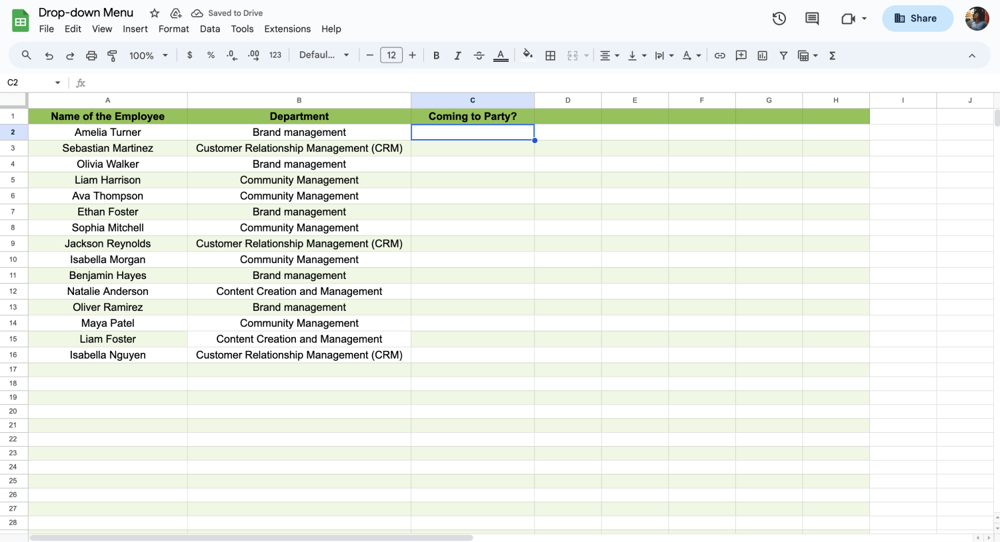Format as currency with dollar icon
Image resolution: width=1000 pixels, height=542 pixels.
click(189, 55)
